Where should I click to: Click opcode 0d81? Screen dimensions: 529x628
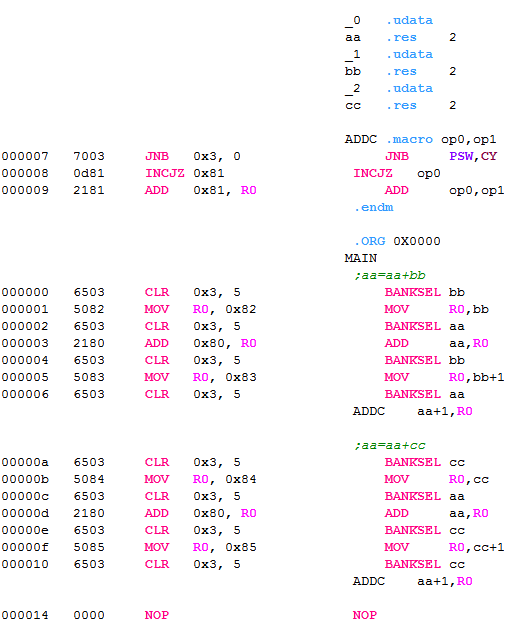point(89,173)
